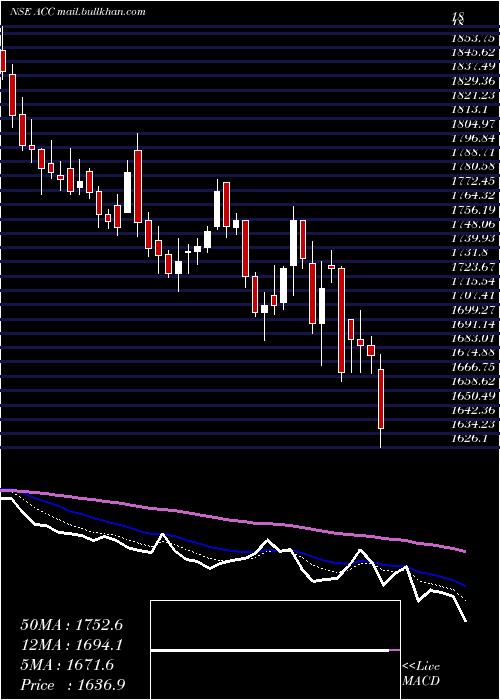Click the 1748.06 price level label
This screenshot has width=500, height=700.
pos(473,224)
